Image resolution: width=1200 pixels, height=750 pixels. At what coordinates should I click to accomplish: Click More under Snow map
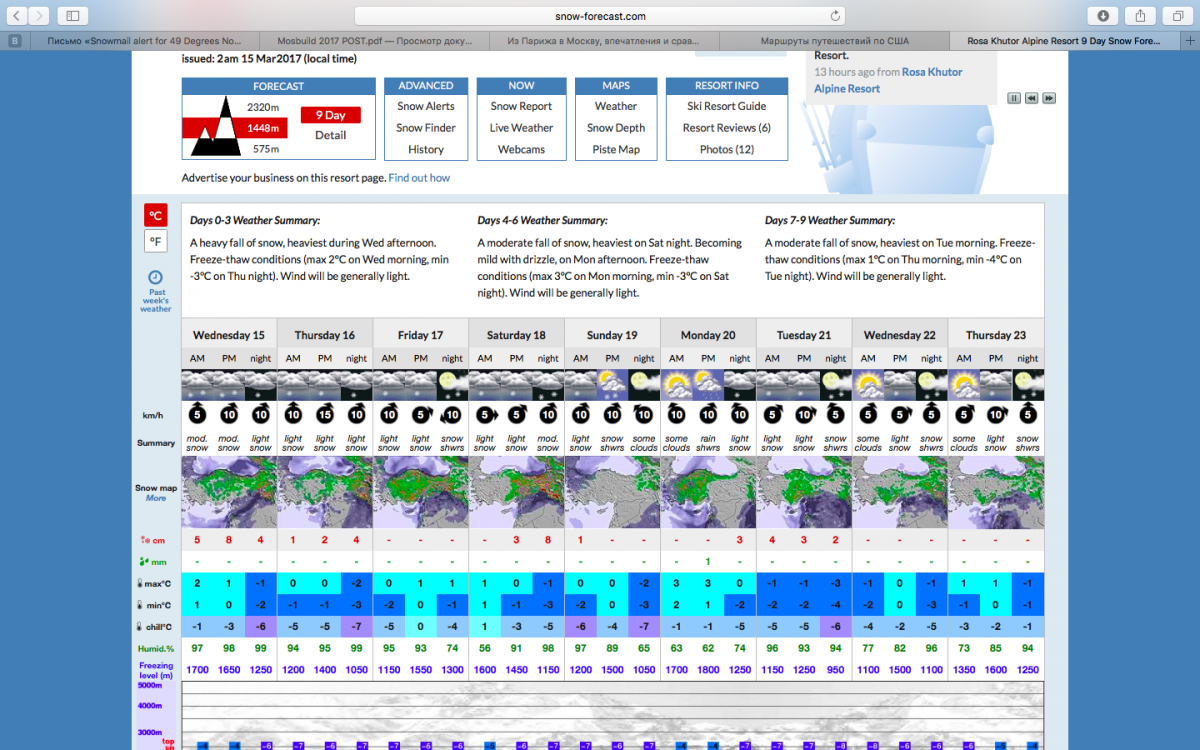coord(156,498)
